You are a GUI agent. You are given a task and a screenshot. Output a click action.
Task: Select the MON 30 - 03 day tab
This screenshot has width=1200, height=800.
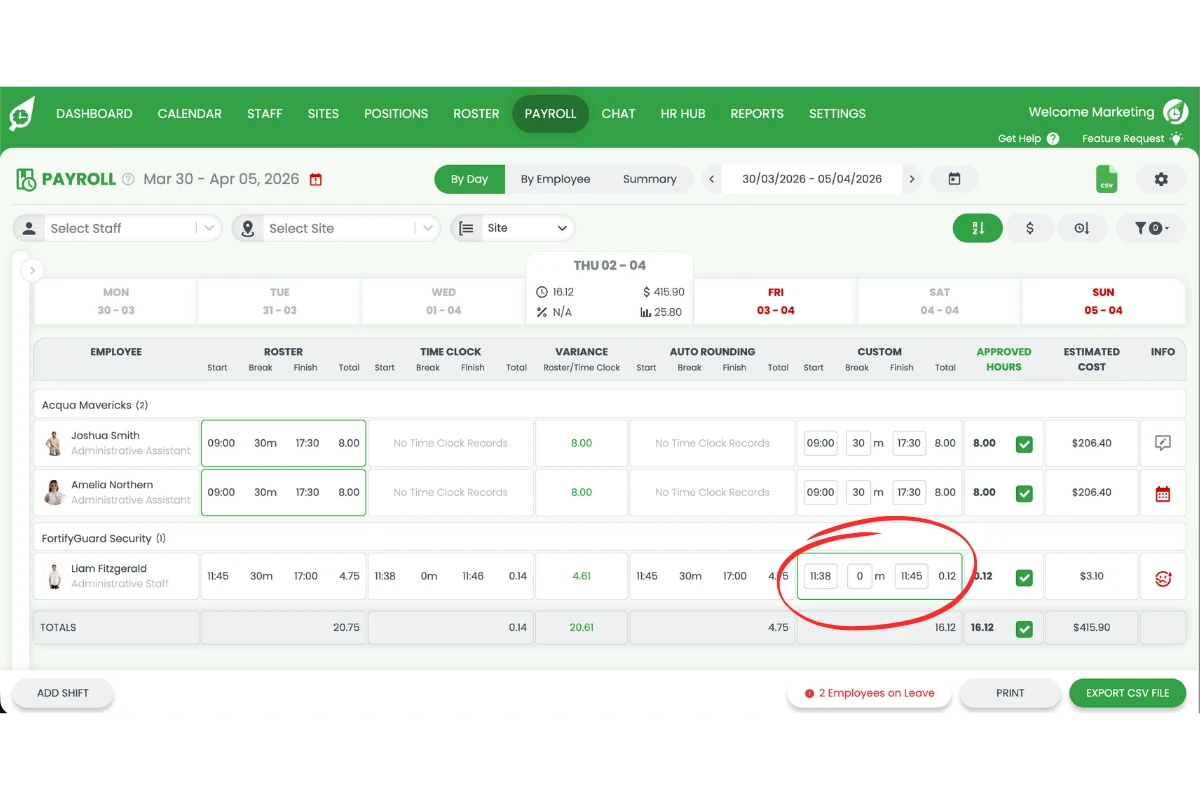[x=116, y=301]
